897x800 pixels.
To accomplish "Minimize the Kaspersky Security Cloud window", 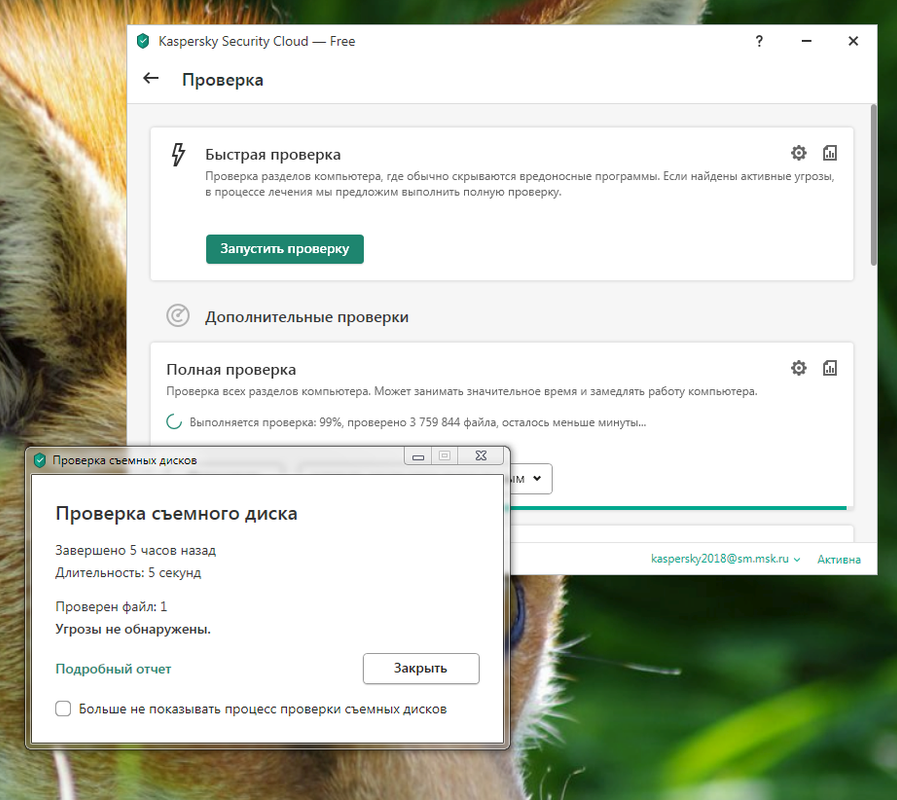I will coord(807,41).
